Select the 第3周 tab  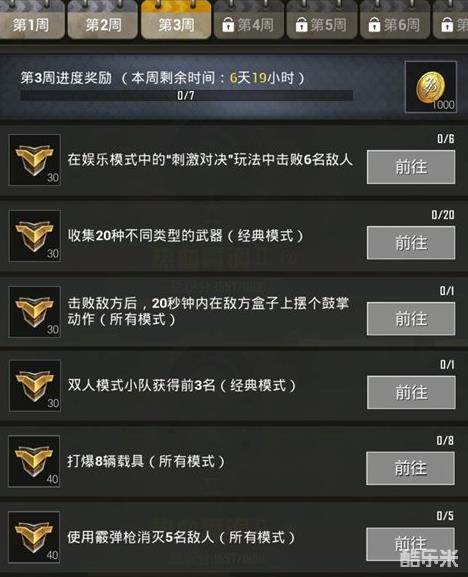(x=176, y=21)
